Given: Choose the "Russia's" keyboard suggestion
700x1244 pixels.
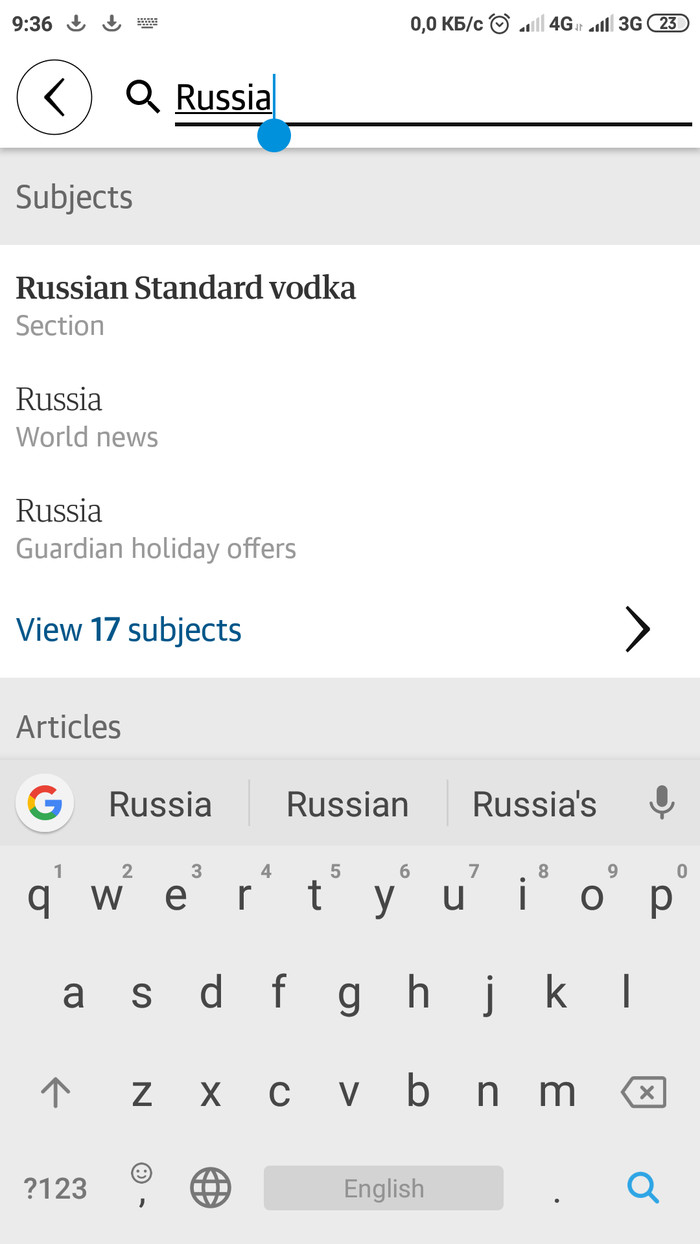Looking at the screenshot, I should pos(534,804).
